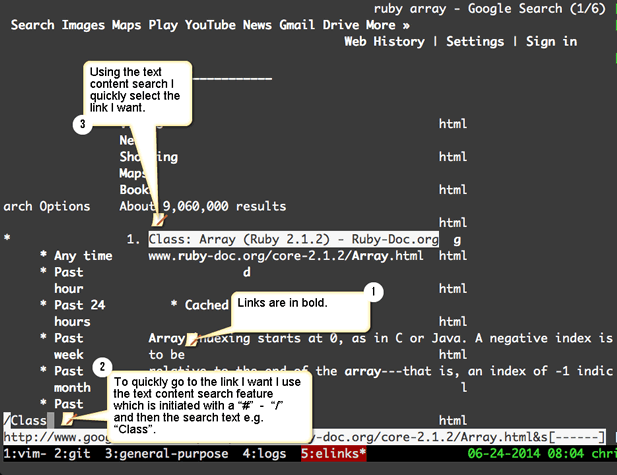This screenshot has height=475, width=617.
Task: Switch to tmux window 5:elinks
Action: 334,453
